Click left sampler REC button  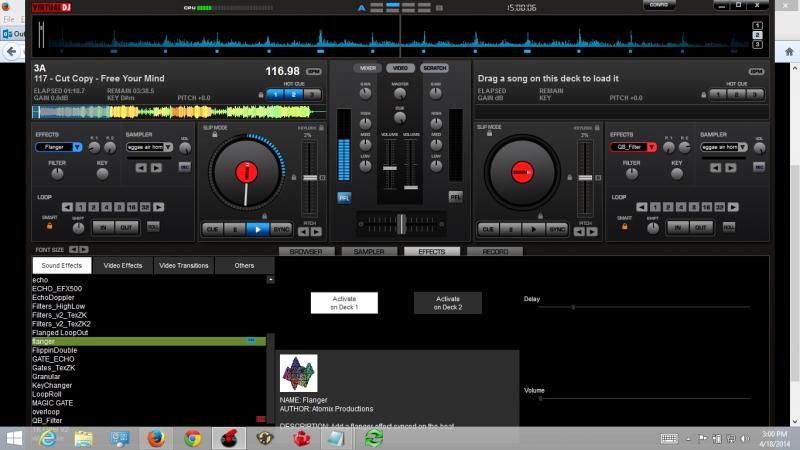pos(185,167)
